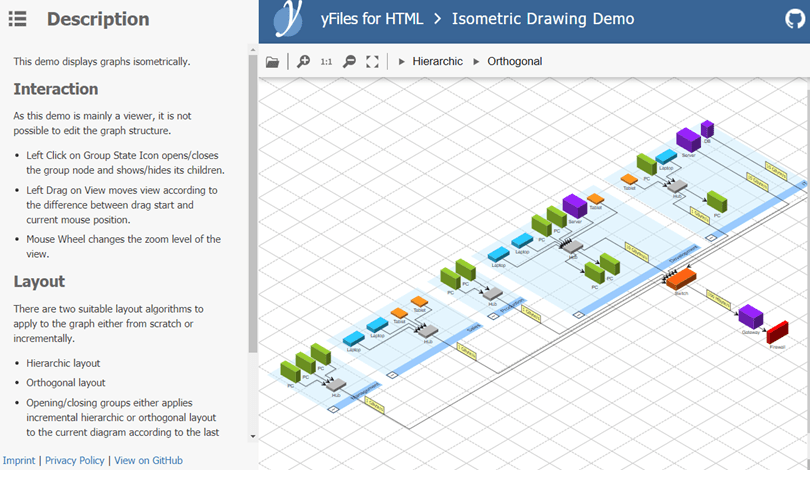Click the Sales group header label
This screenshot has height=479, width=810.
click(x=473, y=329)
